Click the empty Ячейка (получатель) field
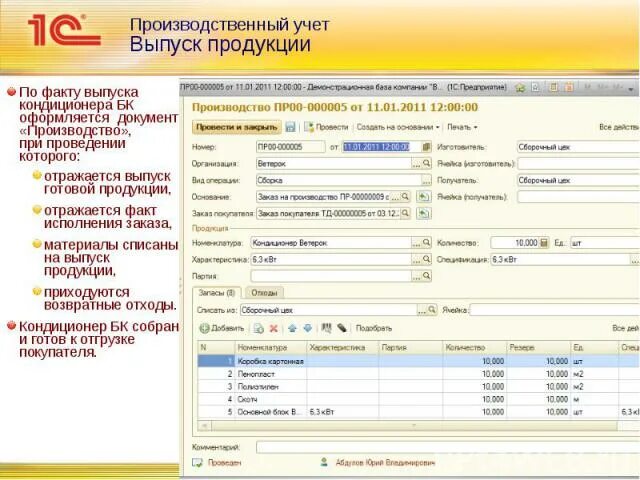 point(578,197)
